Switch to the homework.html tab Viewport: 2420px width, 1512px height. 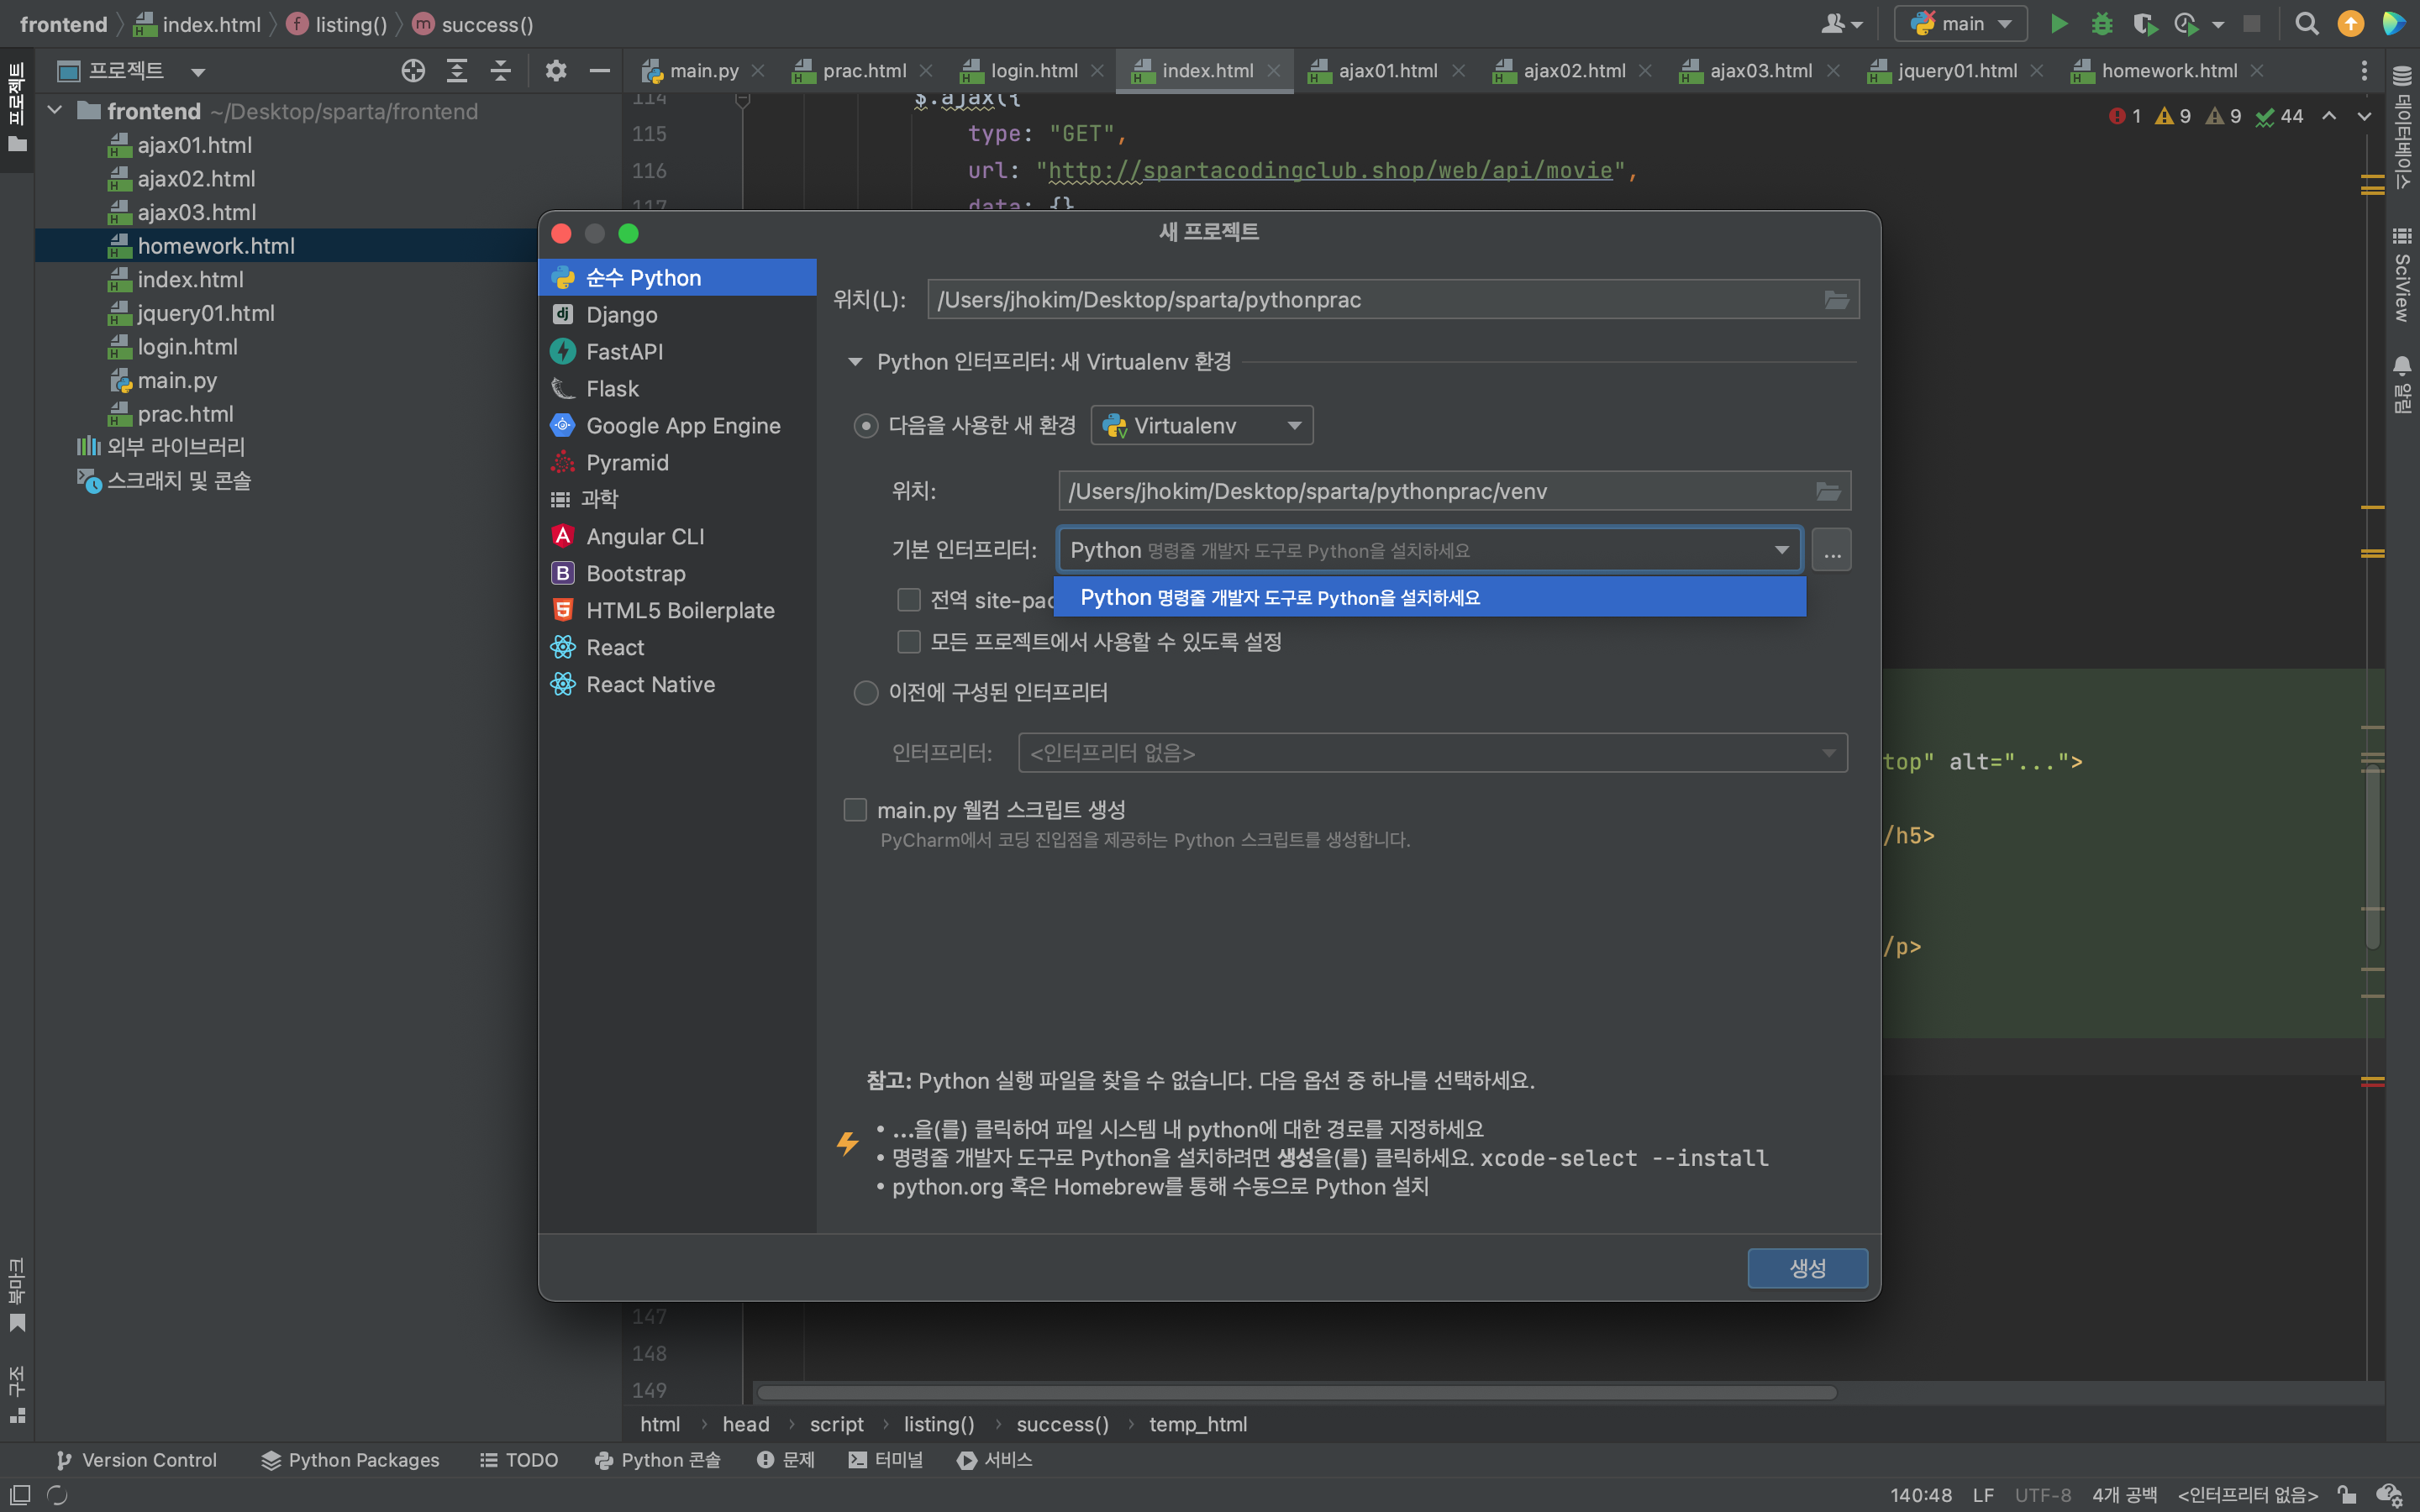pos(2168,71)
